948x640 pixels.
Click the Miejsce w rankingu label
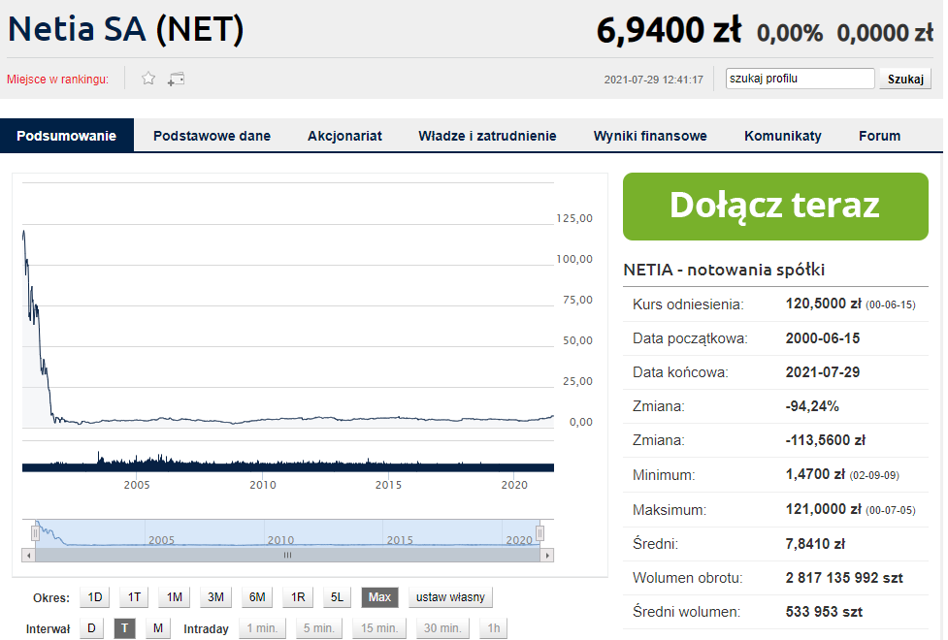coord(58,79)
